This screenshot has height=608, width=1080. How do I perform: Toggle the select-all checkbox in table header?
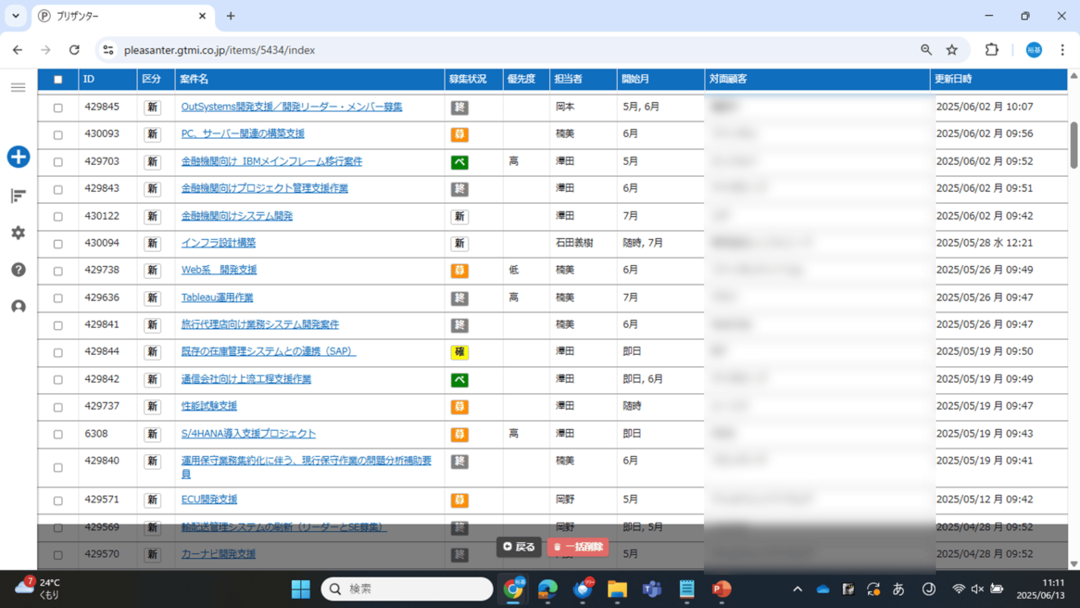[58, 80]
